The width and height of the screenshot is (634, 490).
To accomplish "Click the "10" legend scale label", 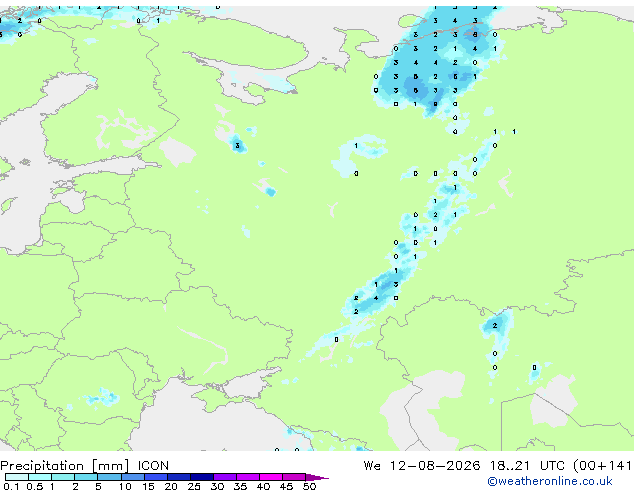I will (x=125, y=486).
